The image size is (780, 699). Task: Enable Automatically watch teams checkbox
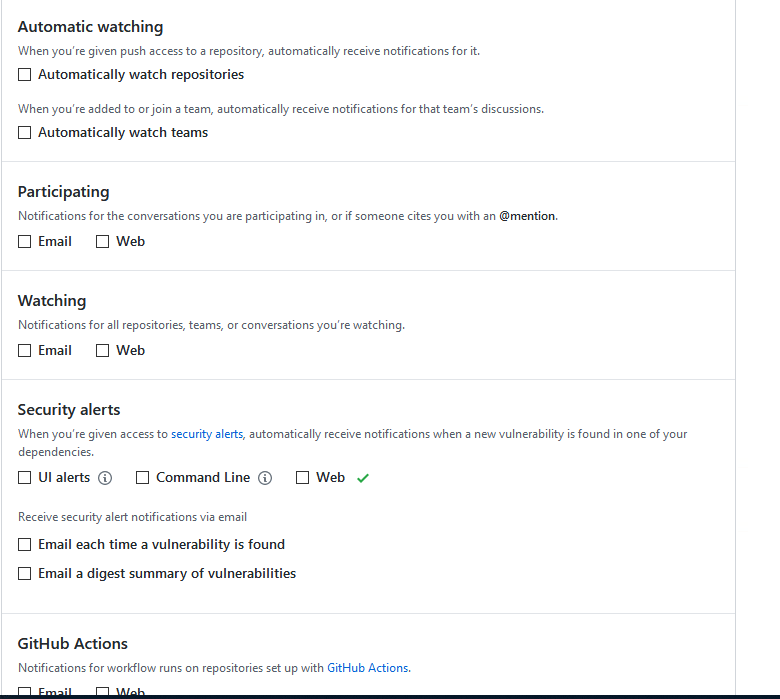coord(24,132)
